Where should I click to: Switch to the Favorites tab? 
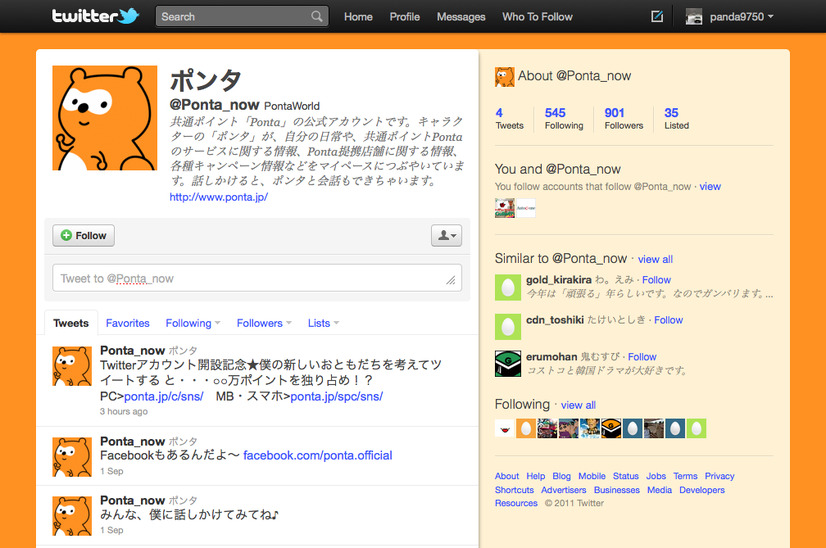(x=127, y=323)
